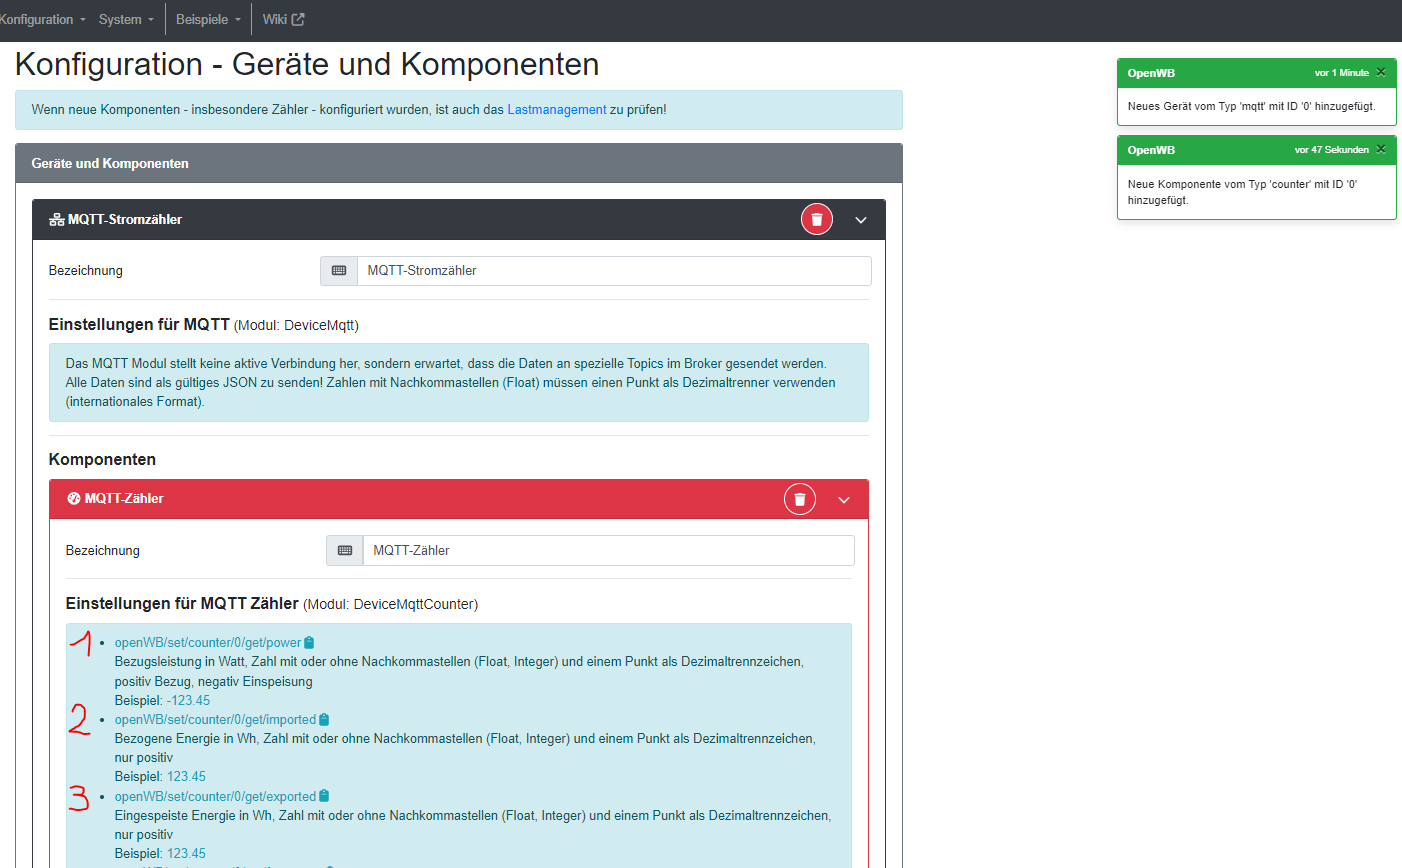Click the external-link icon next to Wiki
Screen dimensions: 1402x868
[x=298, y=19]
